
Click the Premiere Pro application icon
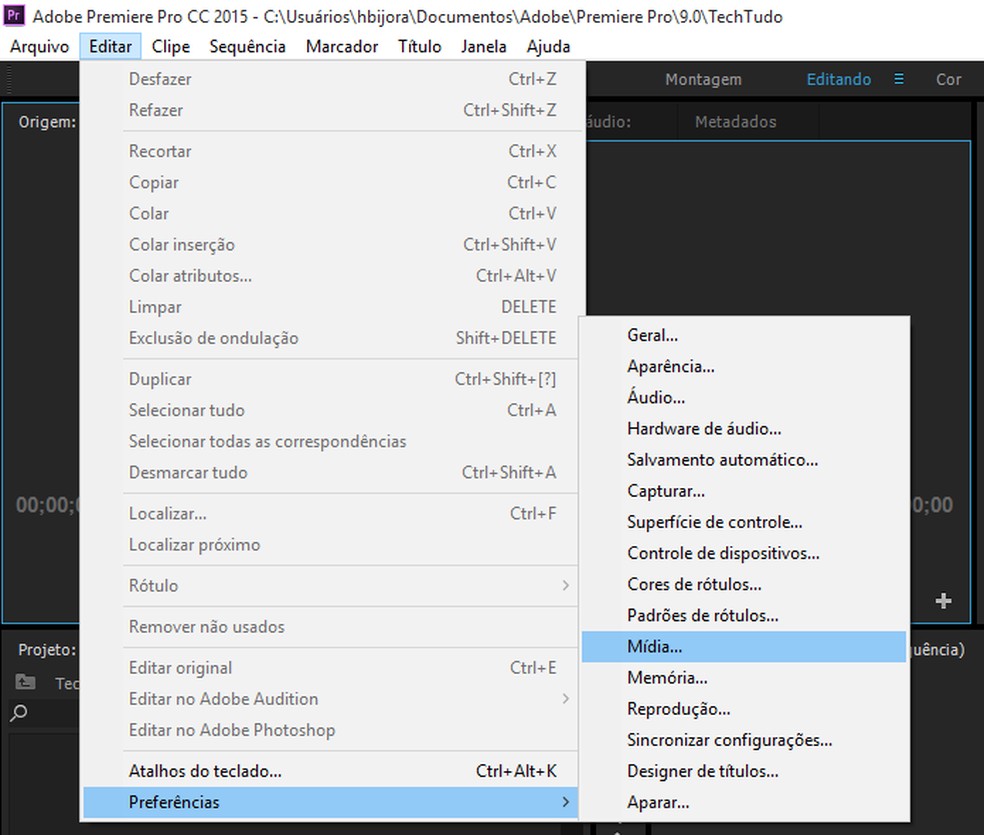coord(14,16)
